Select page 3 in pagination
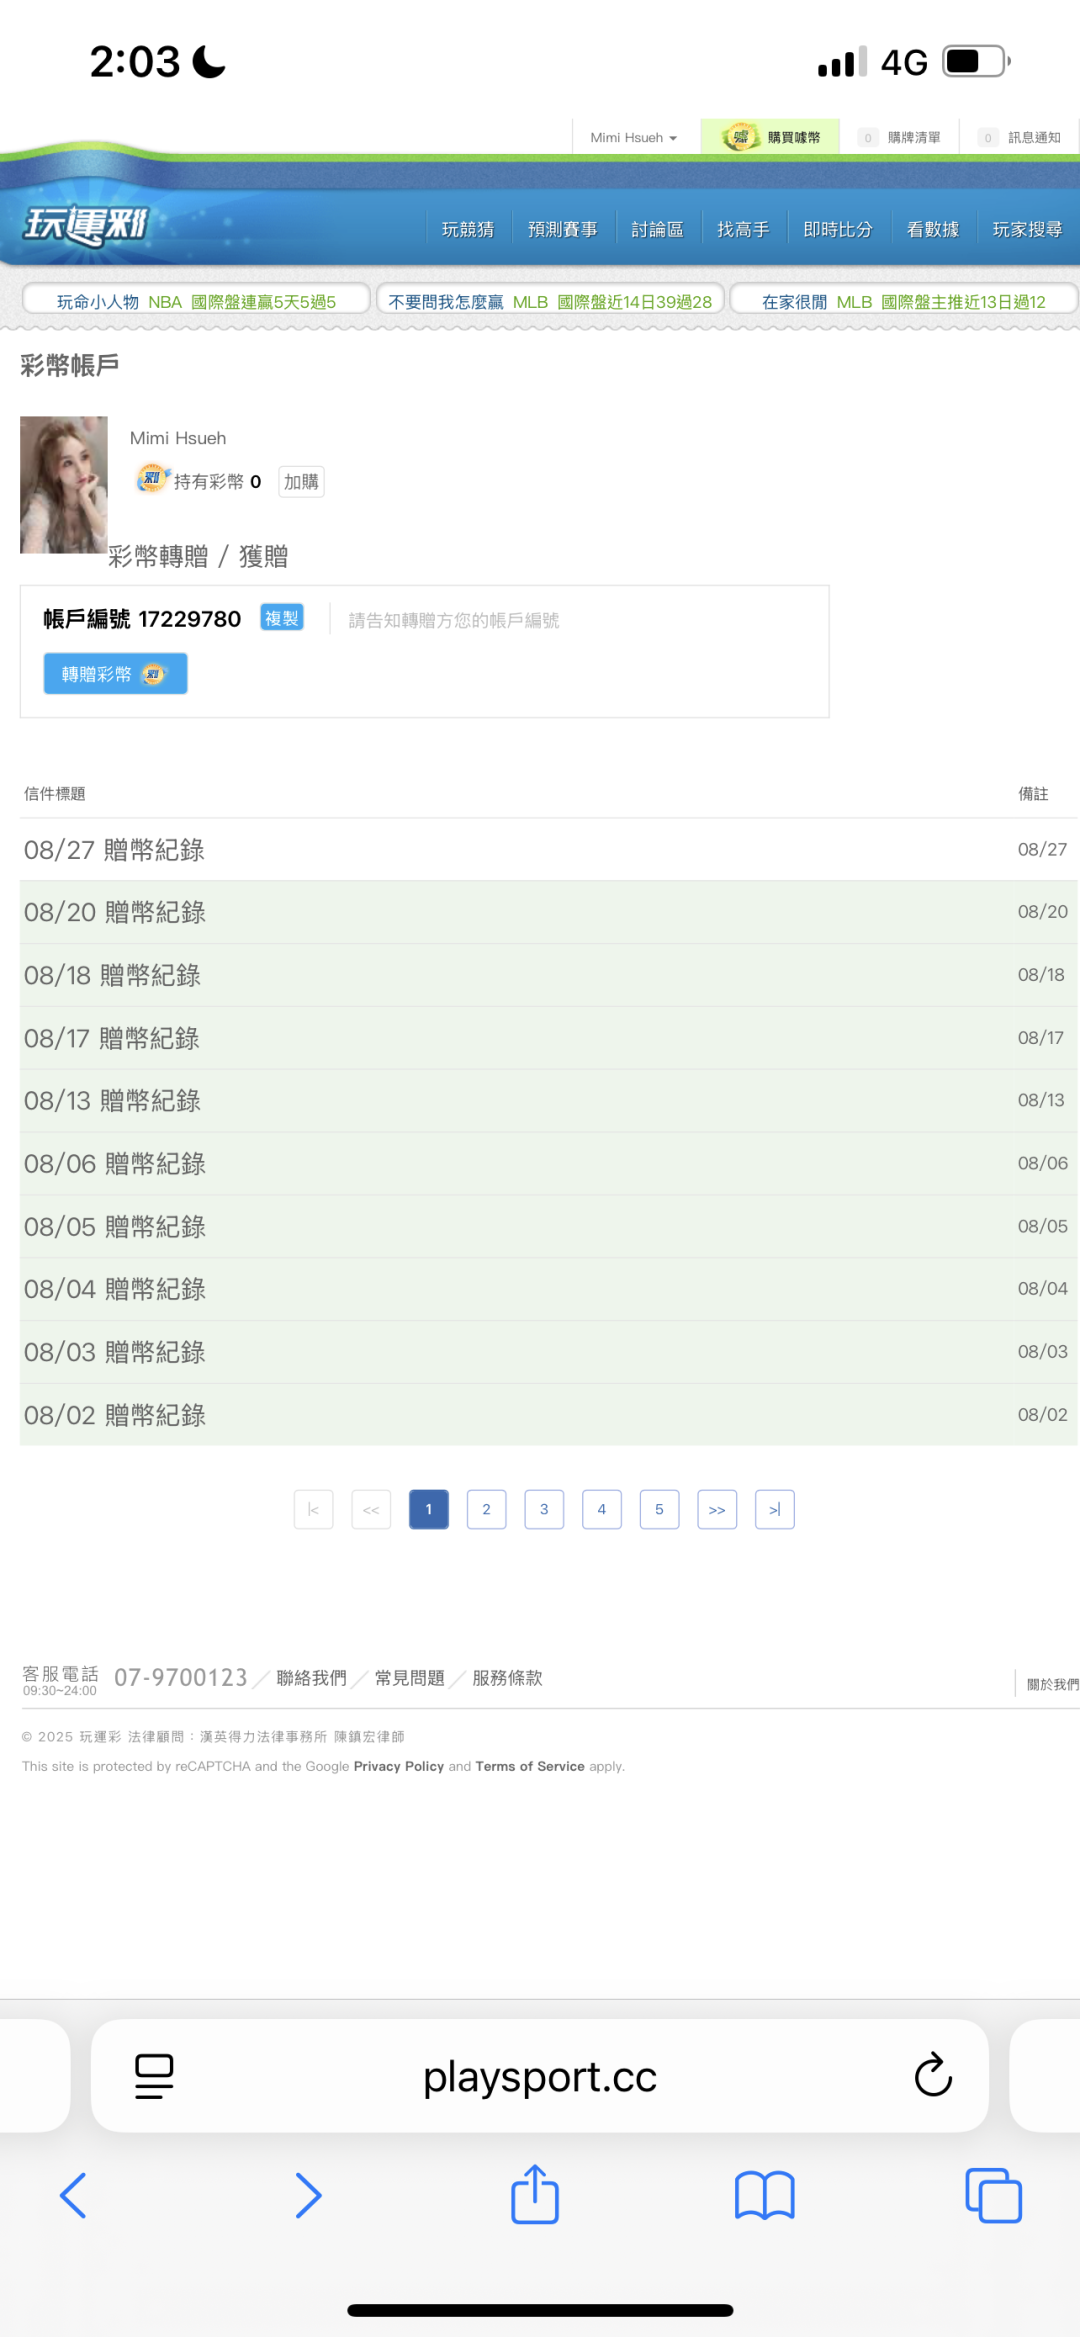1080x2337 pixels. pos(544,1509)
